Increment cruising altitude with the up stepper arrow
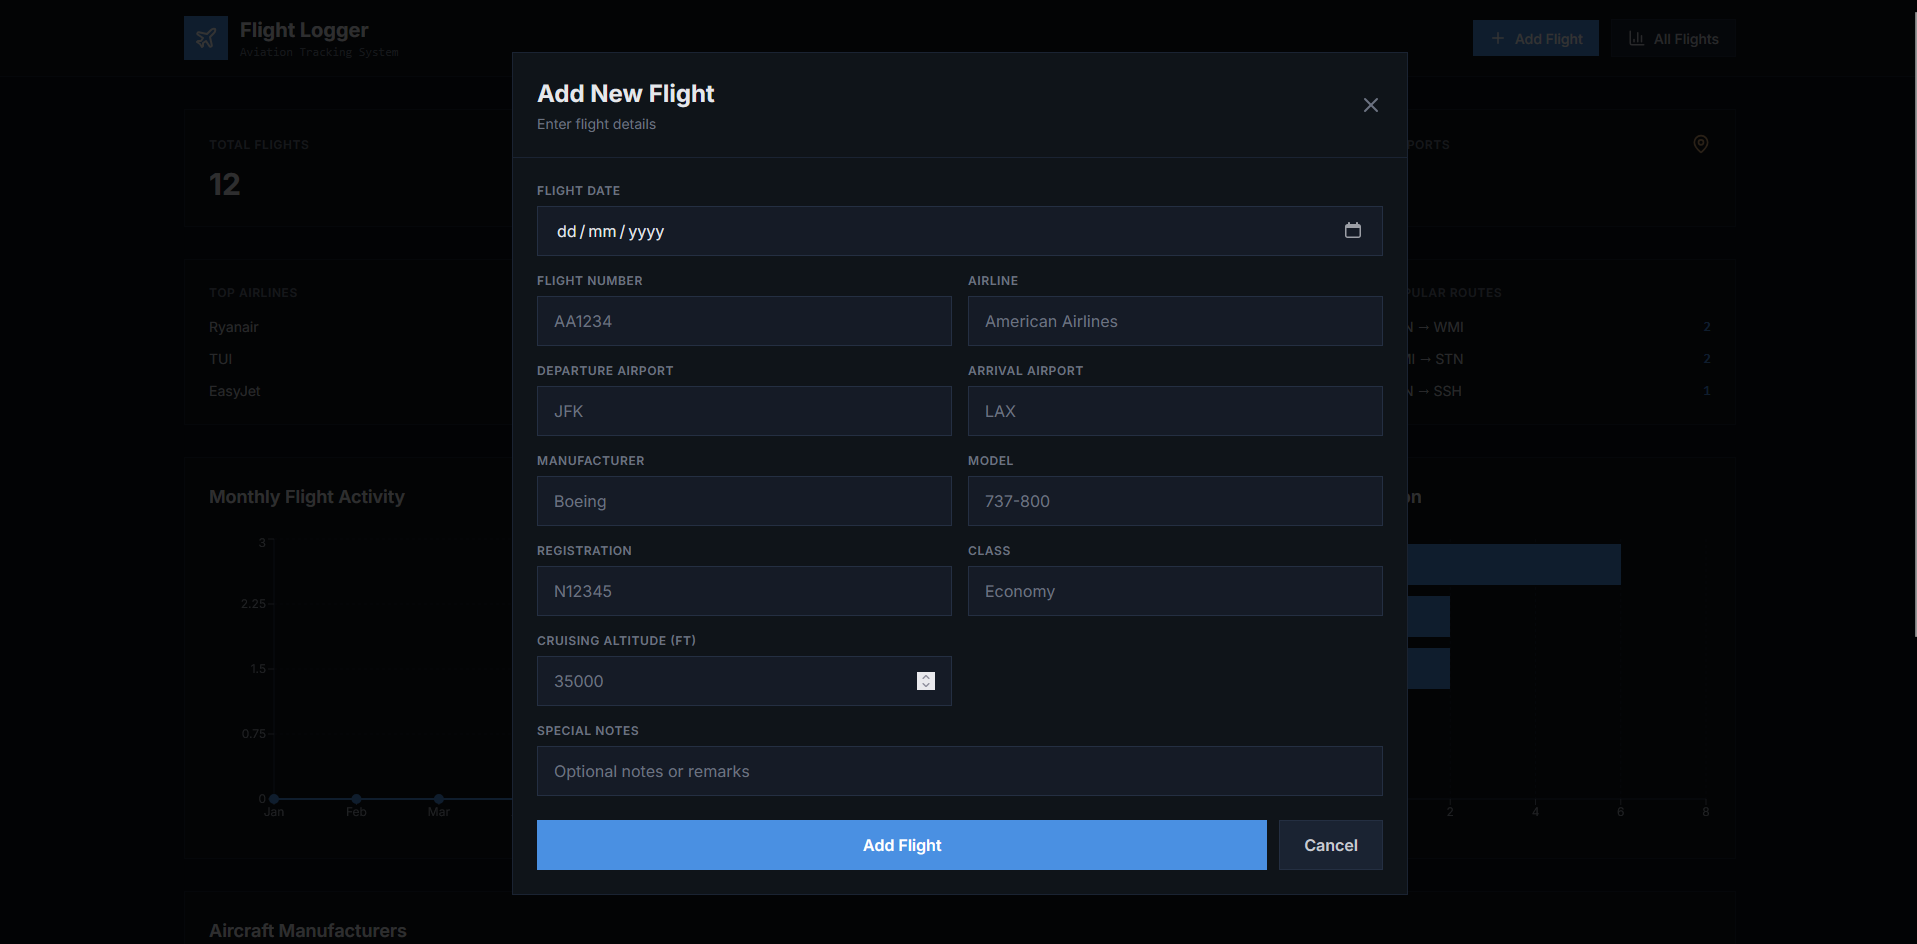Screen dimensions: 1917x944 925,676
